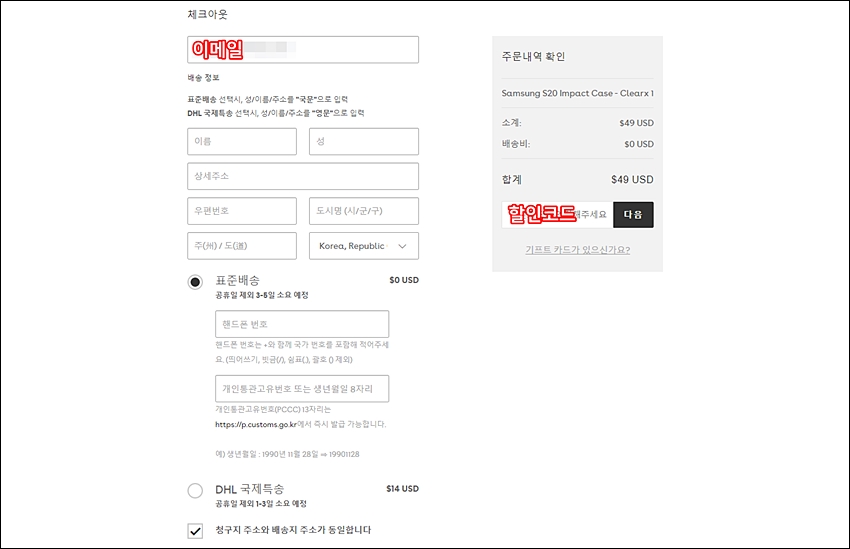Screen dimensions: 850x549
Task: Toggle billing address same as shipping checkbox
Action: (x=195, y=531)
